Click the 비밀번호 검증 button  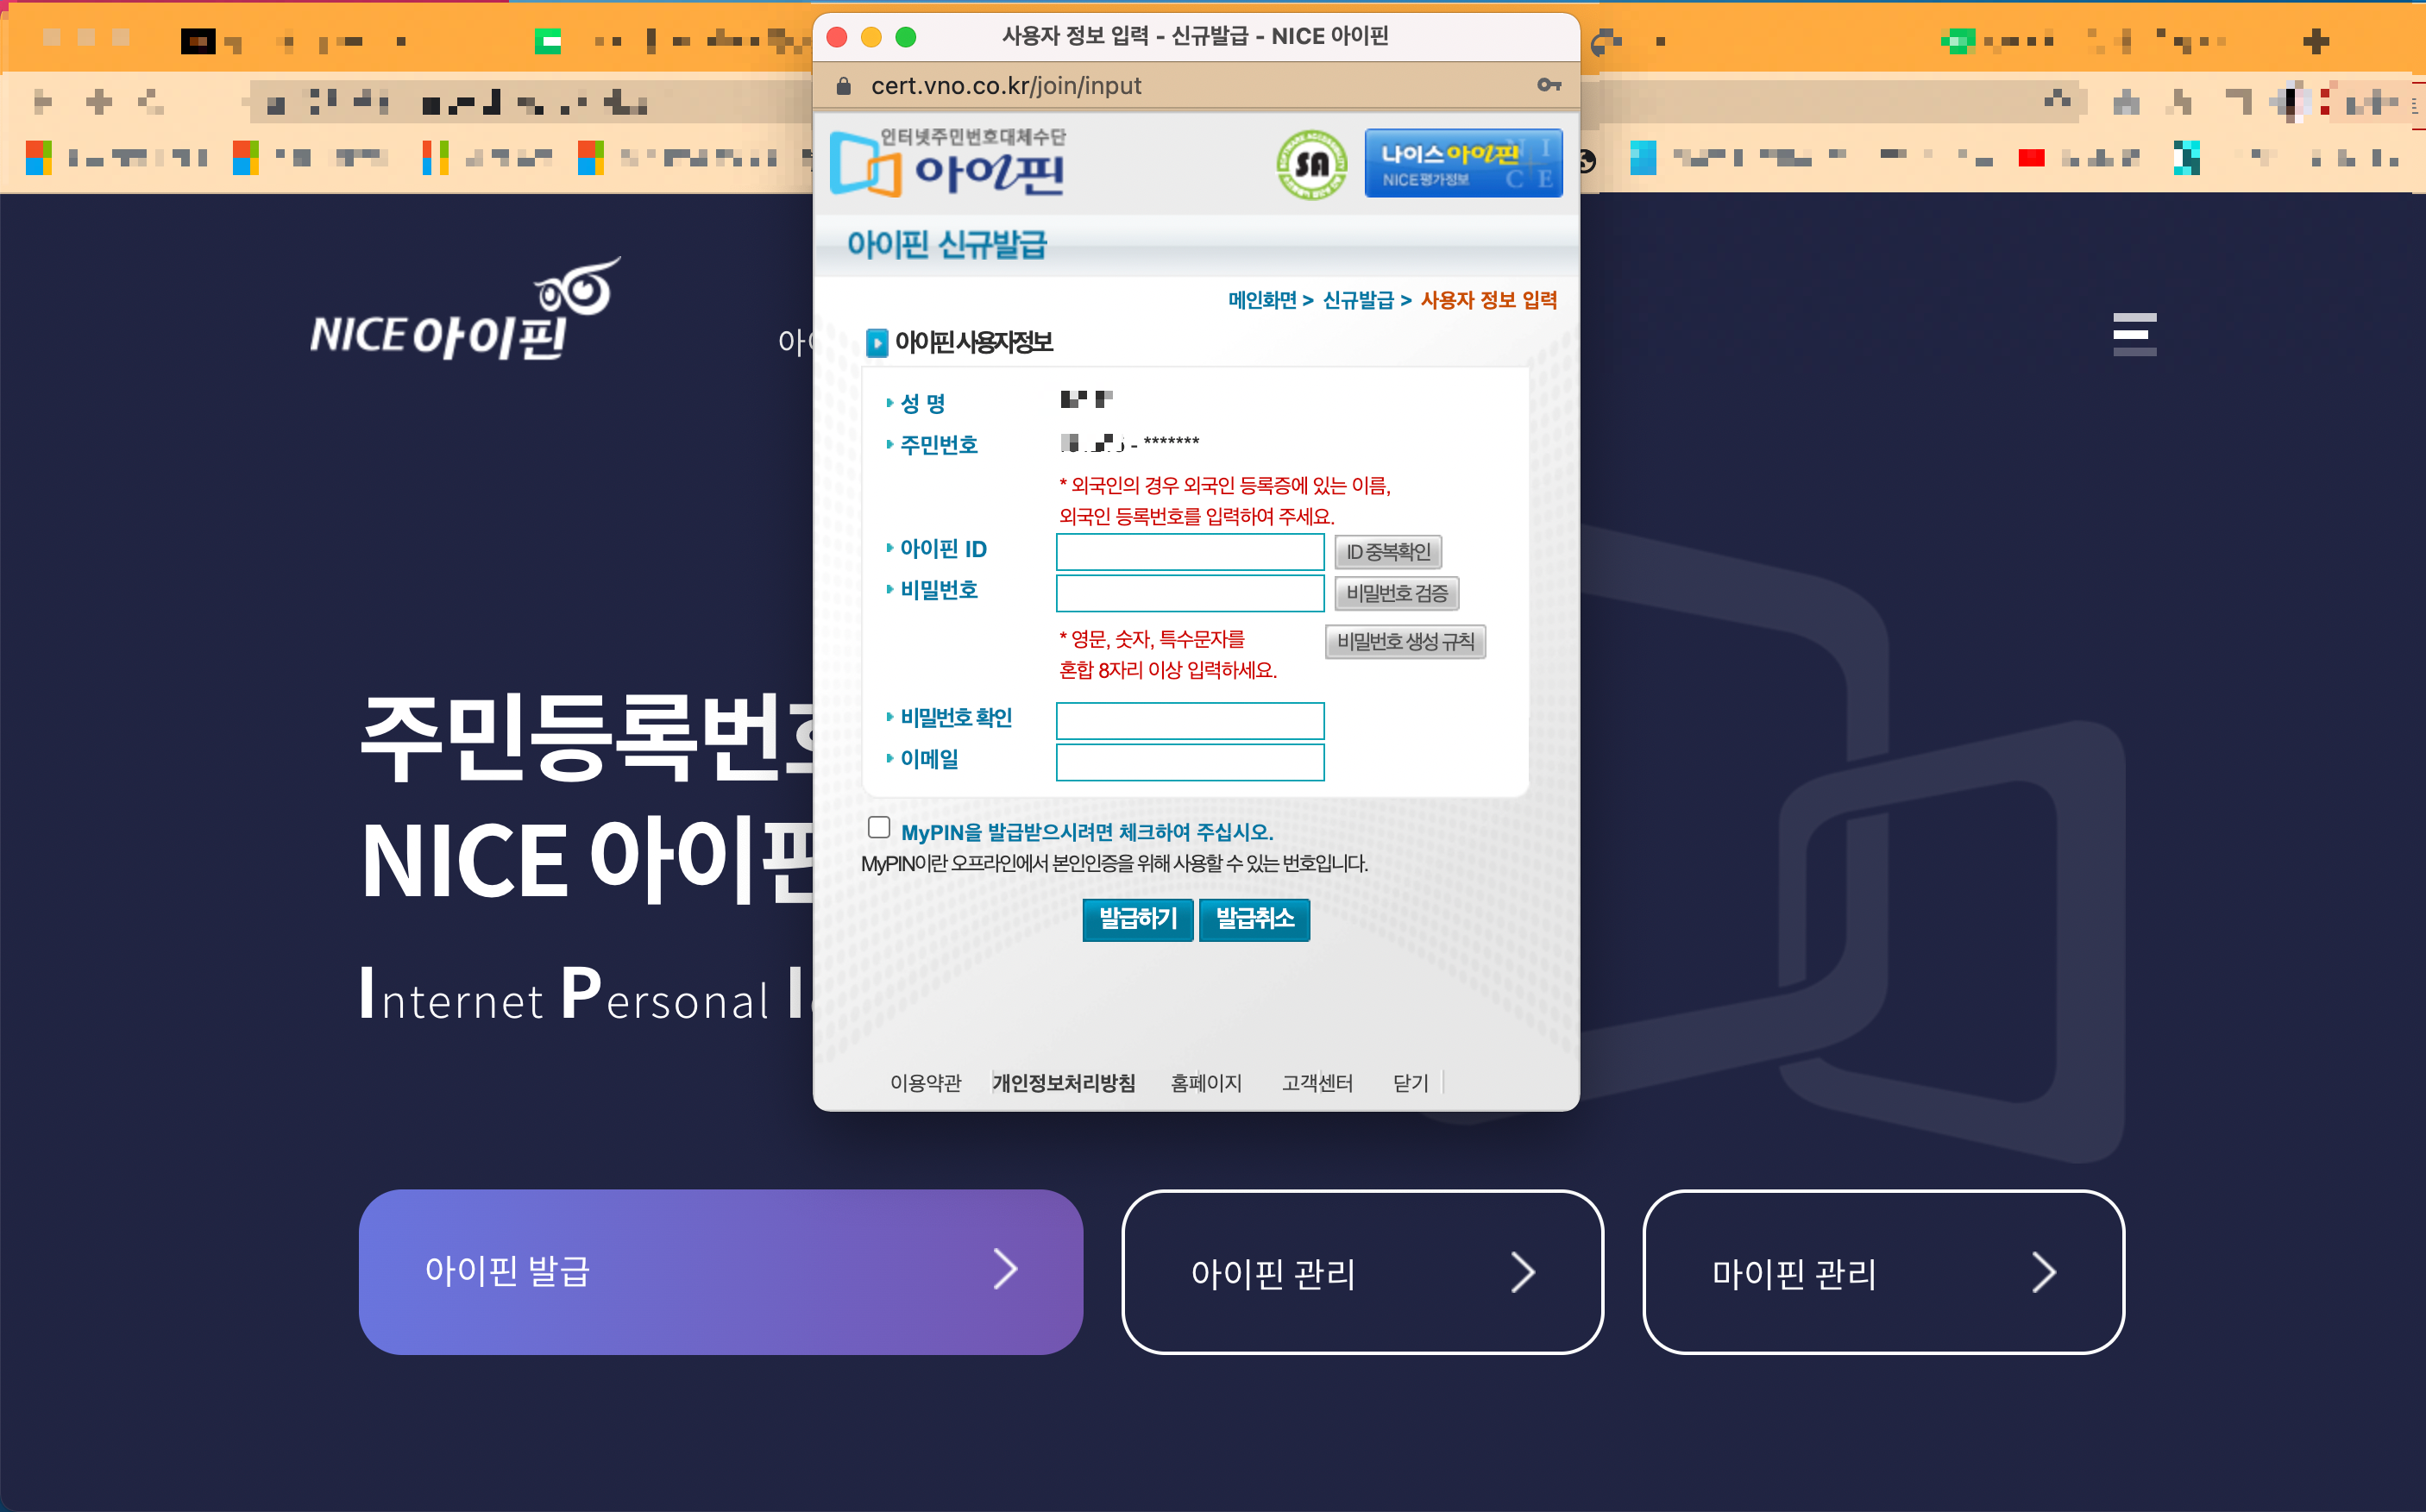[1397, 593]
